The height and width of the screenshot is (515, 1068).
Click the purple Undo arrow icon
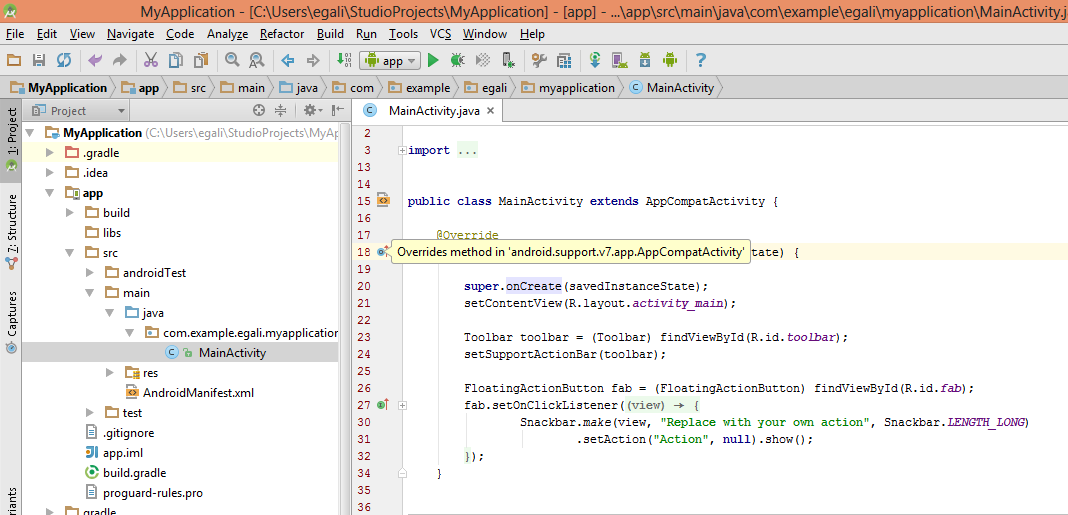pos(95,61)
